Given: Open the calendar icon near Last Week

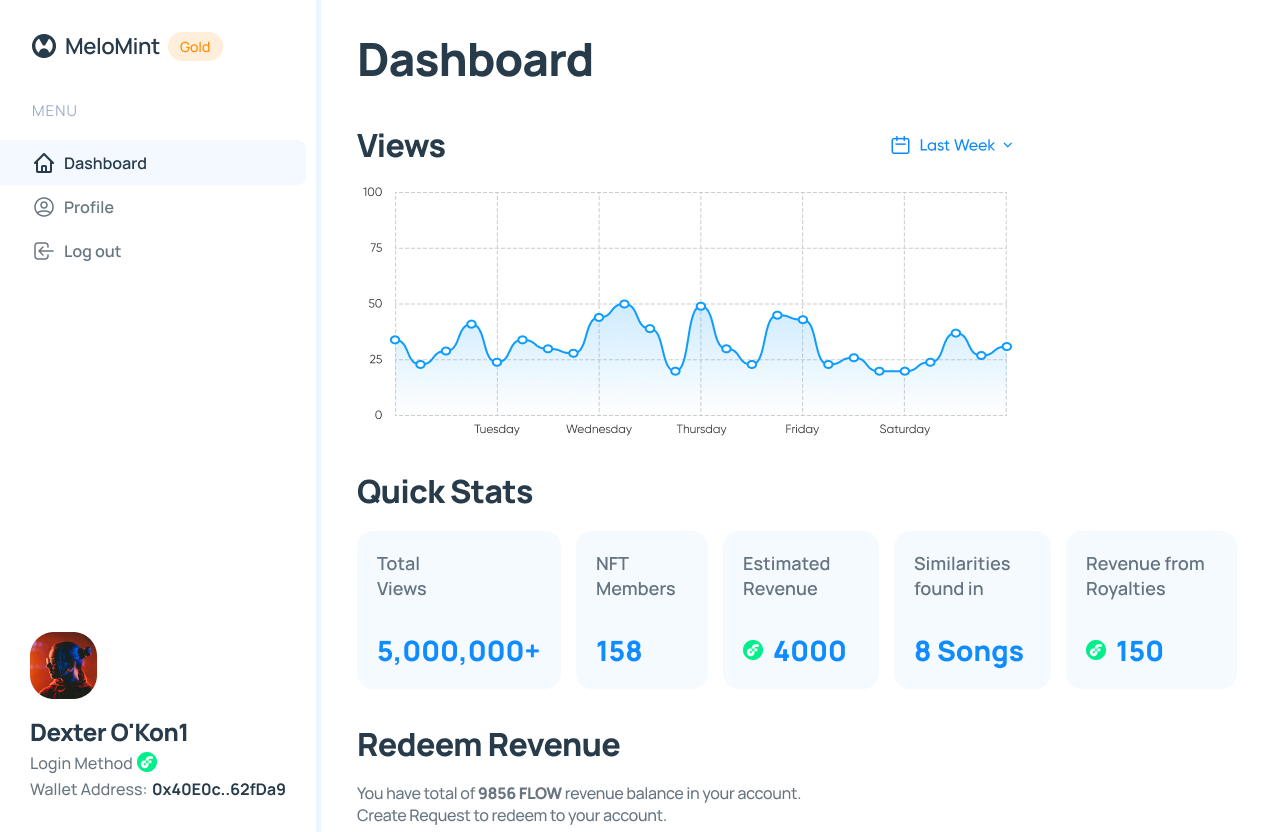Looking at the screenshot, I should tap(900, 144).
